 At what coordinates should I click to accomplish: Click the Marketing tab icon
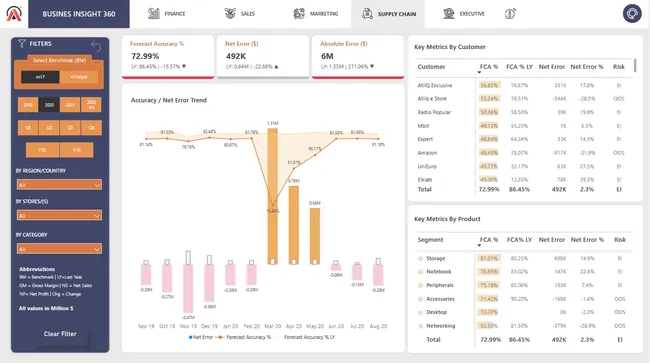pos(299,14)
